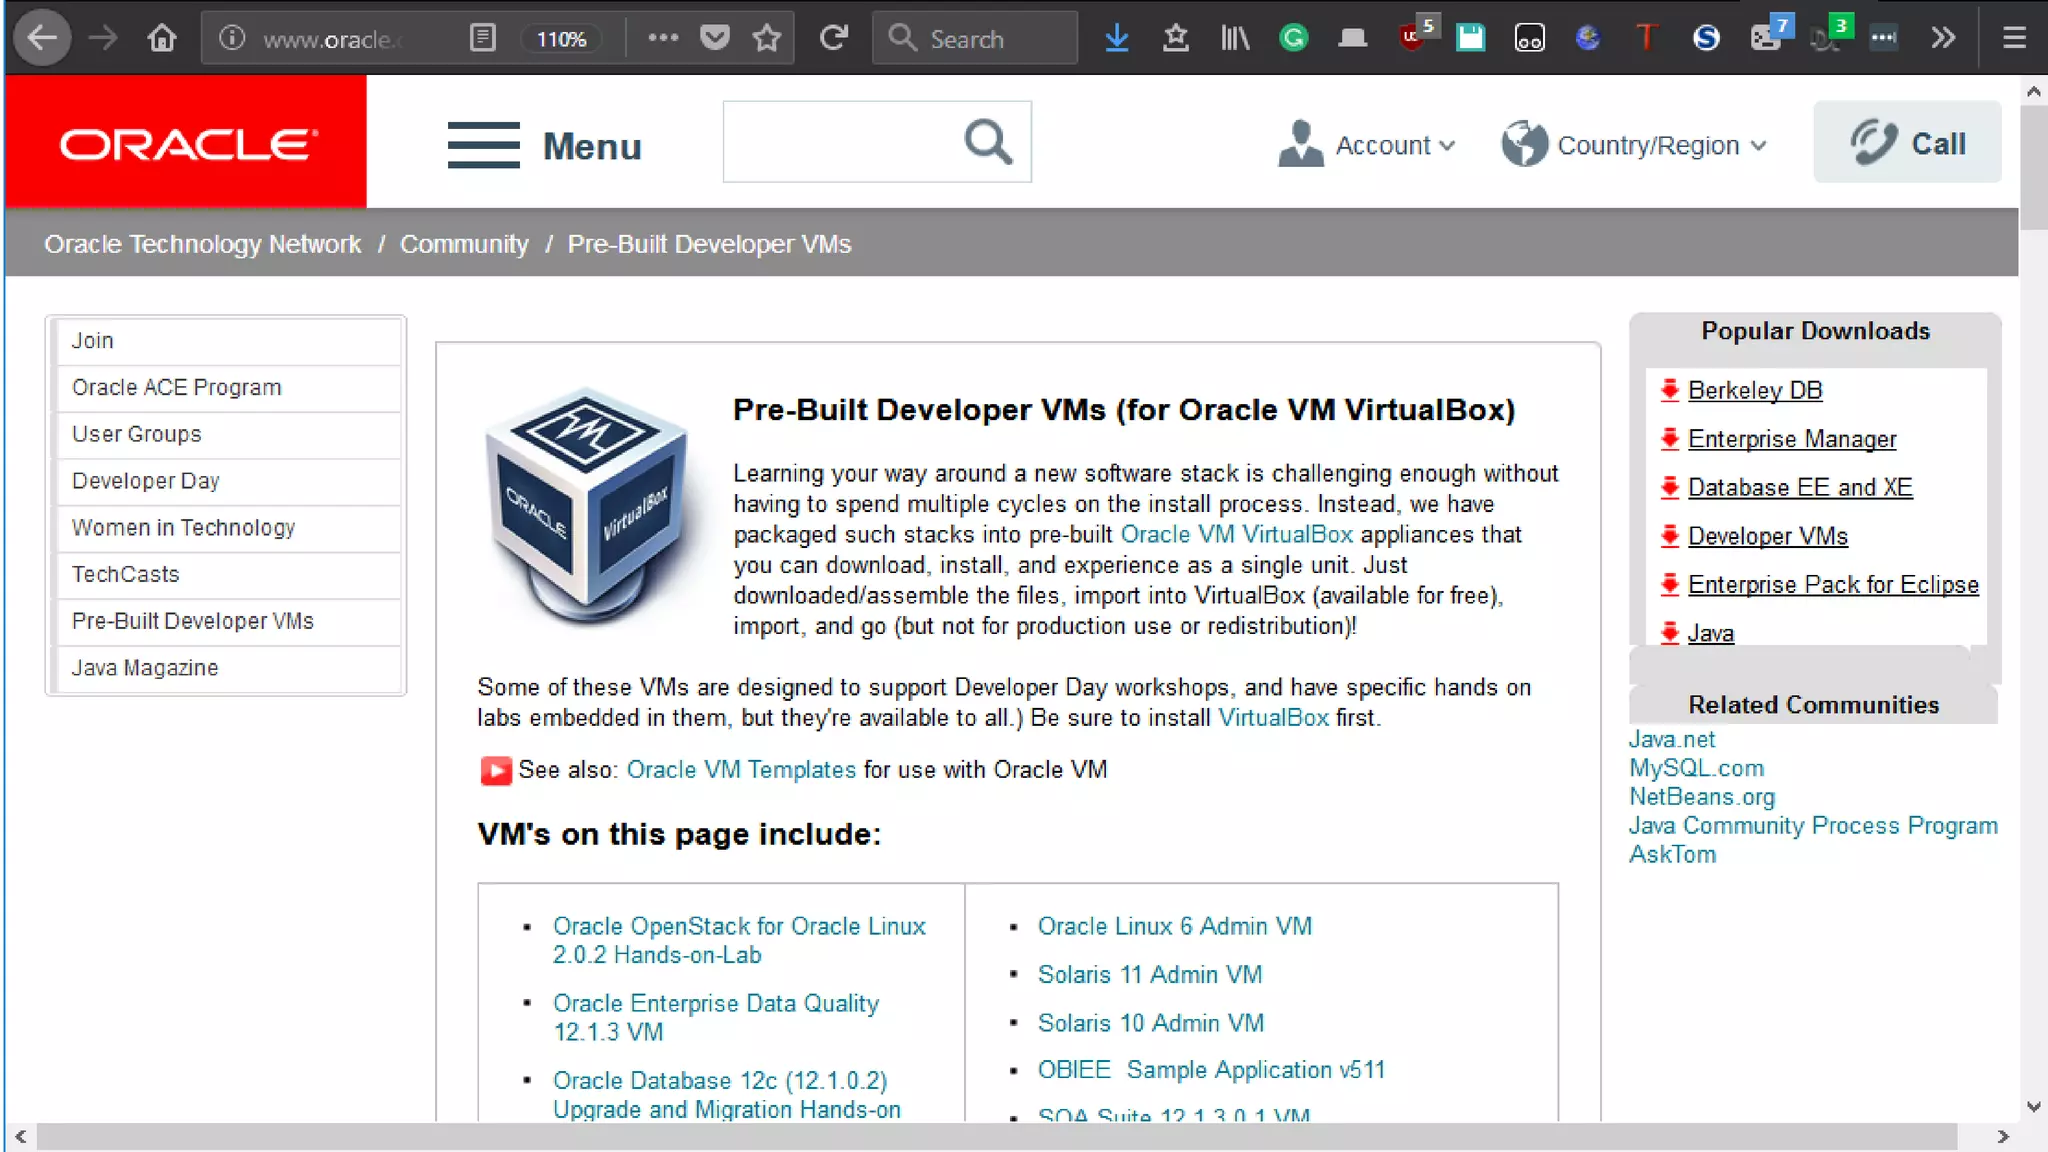The width and height of the screenshot is (2048, 1152).
Task: Select Pre-Built Developer VMs sidebar item
Action: (x=228, y=621)
